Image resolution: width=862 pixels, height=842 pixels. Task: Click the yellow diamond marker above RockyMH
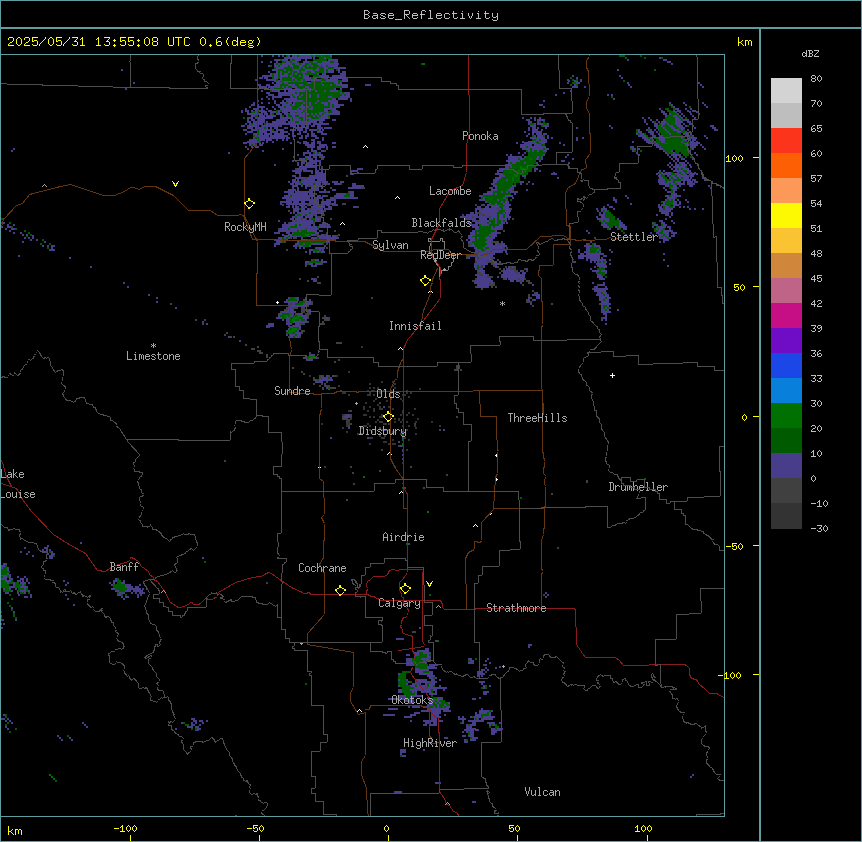click(x=249, y=204)
